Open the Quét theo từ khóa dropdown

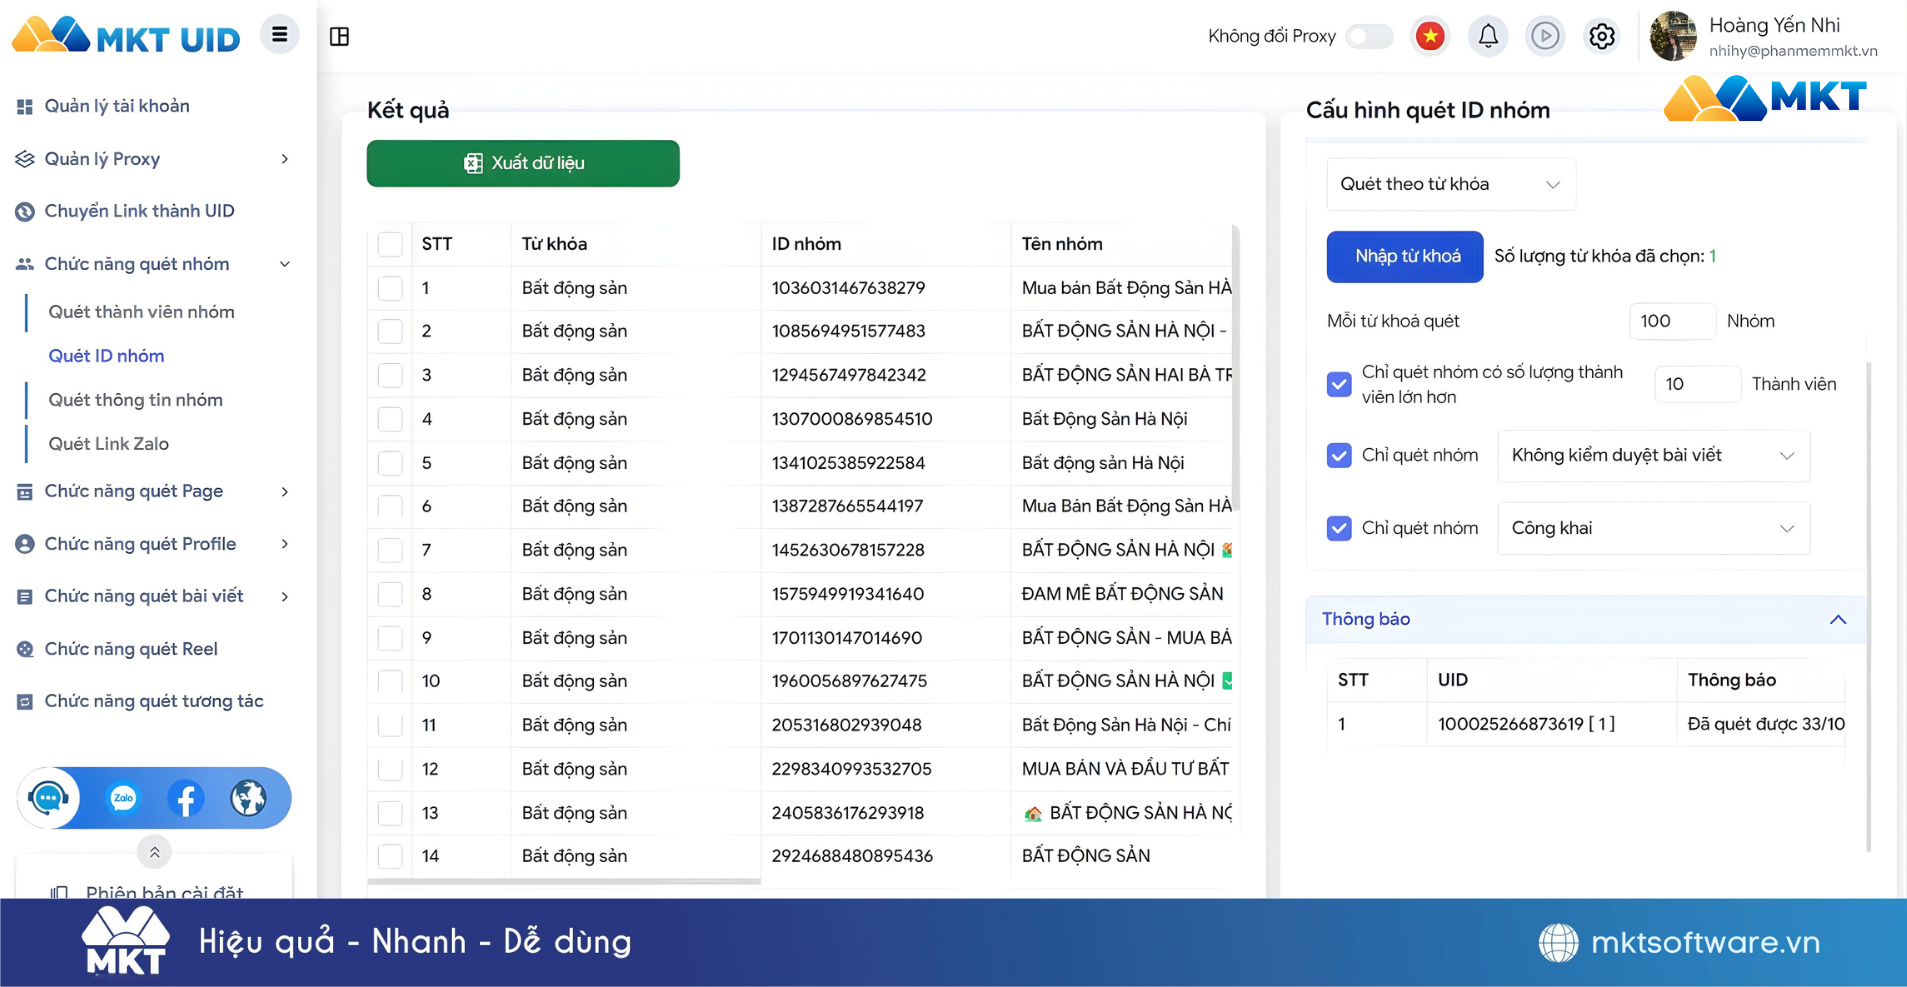1450,184
